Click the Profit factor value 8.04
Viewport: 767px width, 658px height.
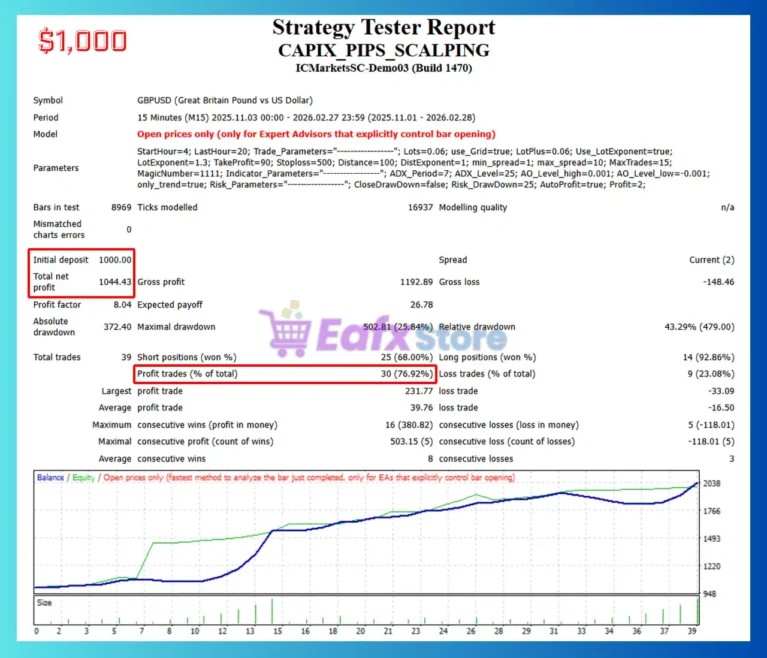122,304
